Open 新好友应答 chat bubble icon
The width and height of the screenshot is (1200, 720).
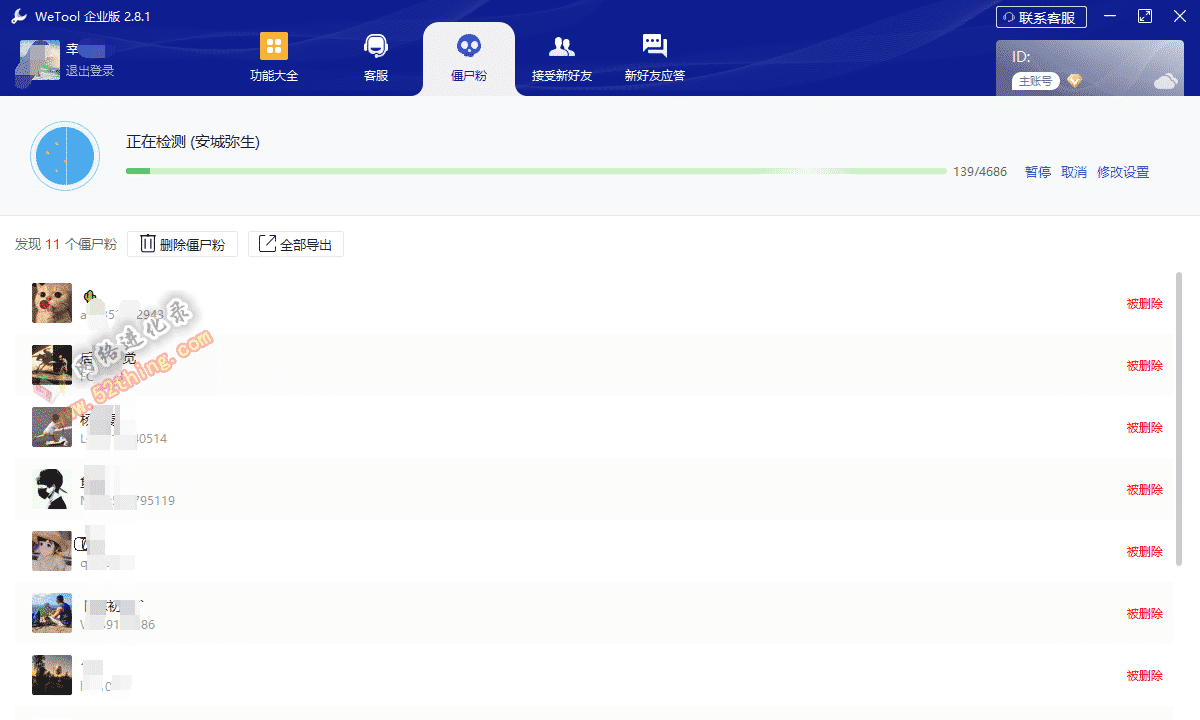[x=655, y=46]
